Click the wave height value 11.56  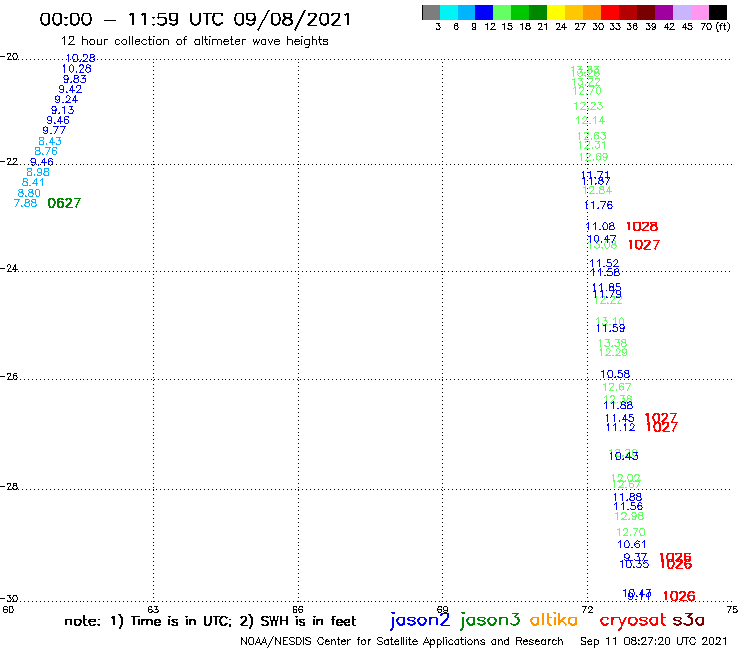(x=628, y=506)
